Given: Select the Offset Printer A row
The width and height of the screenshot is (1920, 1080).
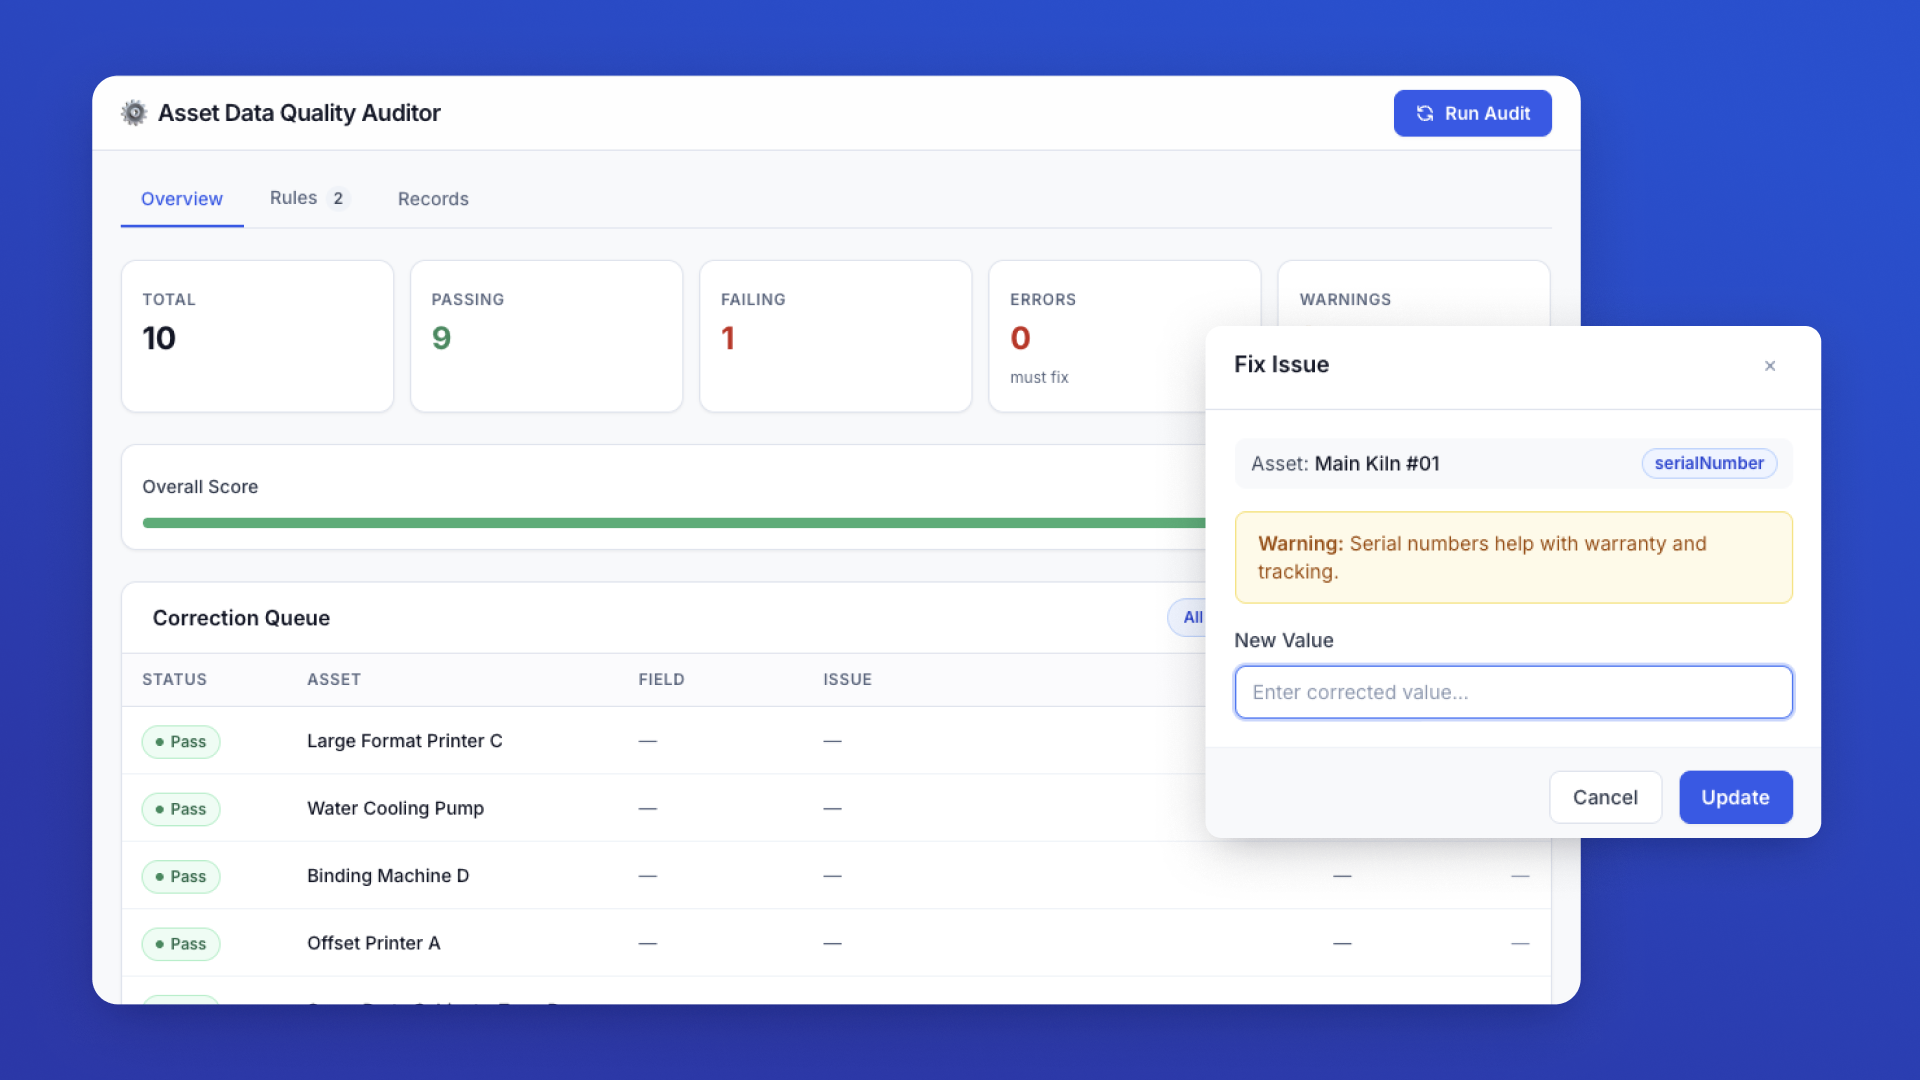Looking at the screenshot, I should (836, 943).
